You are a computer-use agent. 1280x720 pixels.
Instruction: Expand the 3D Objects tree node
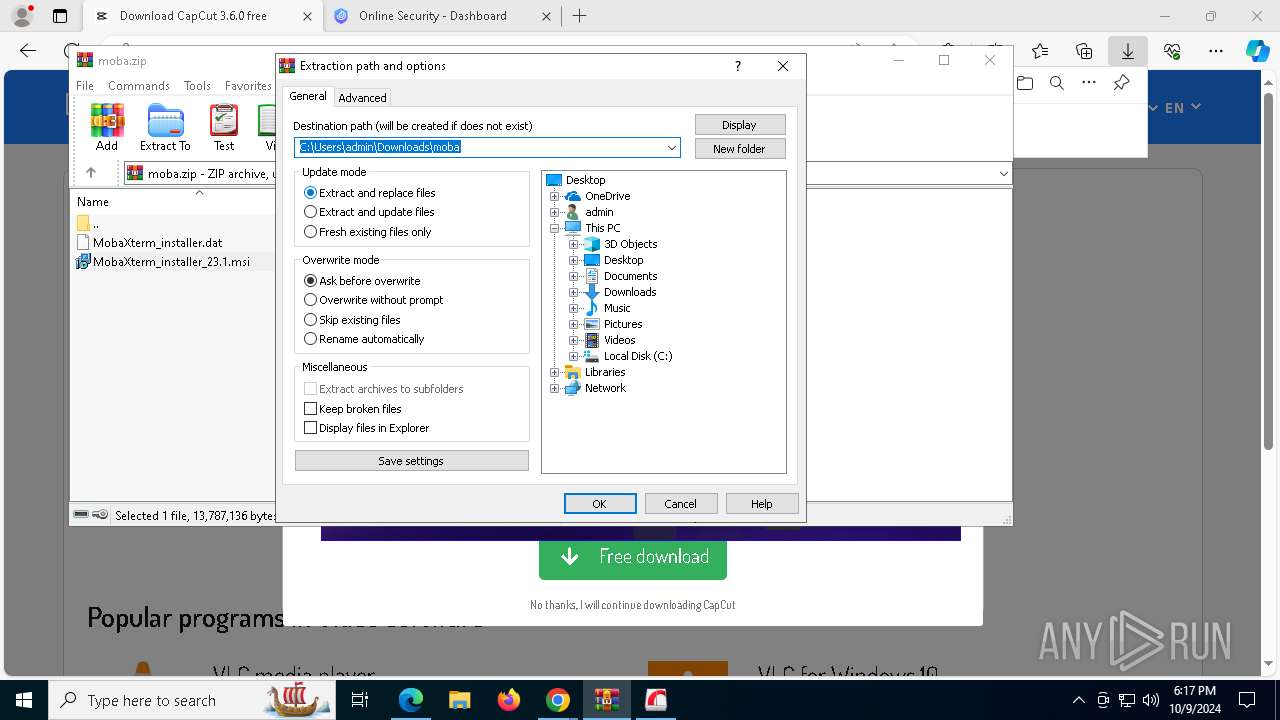[x=573, y=244]
